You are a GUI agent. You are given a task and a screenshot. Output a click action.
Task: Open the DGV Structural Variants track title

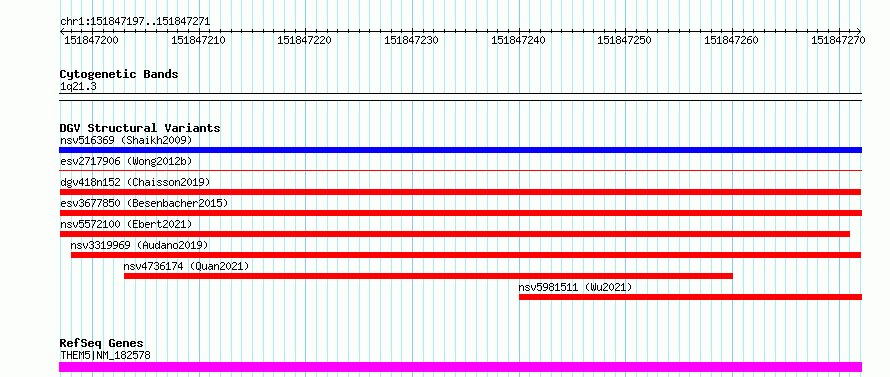click(x=140, y=128)
